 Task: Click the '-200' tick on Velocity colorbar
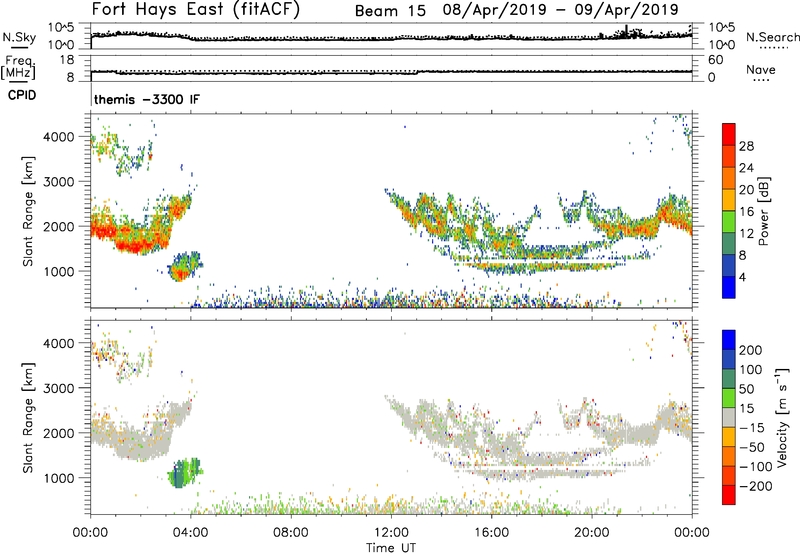(x=756, y=486)
